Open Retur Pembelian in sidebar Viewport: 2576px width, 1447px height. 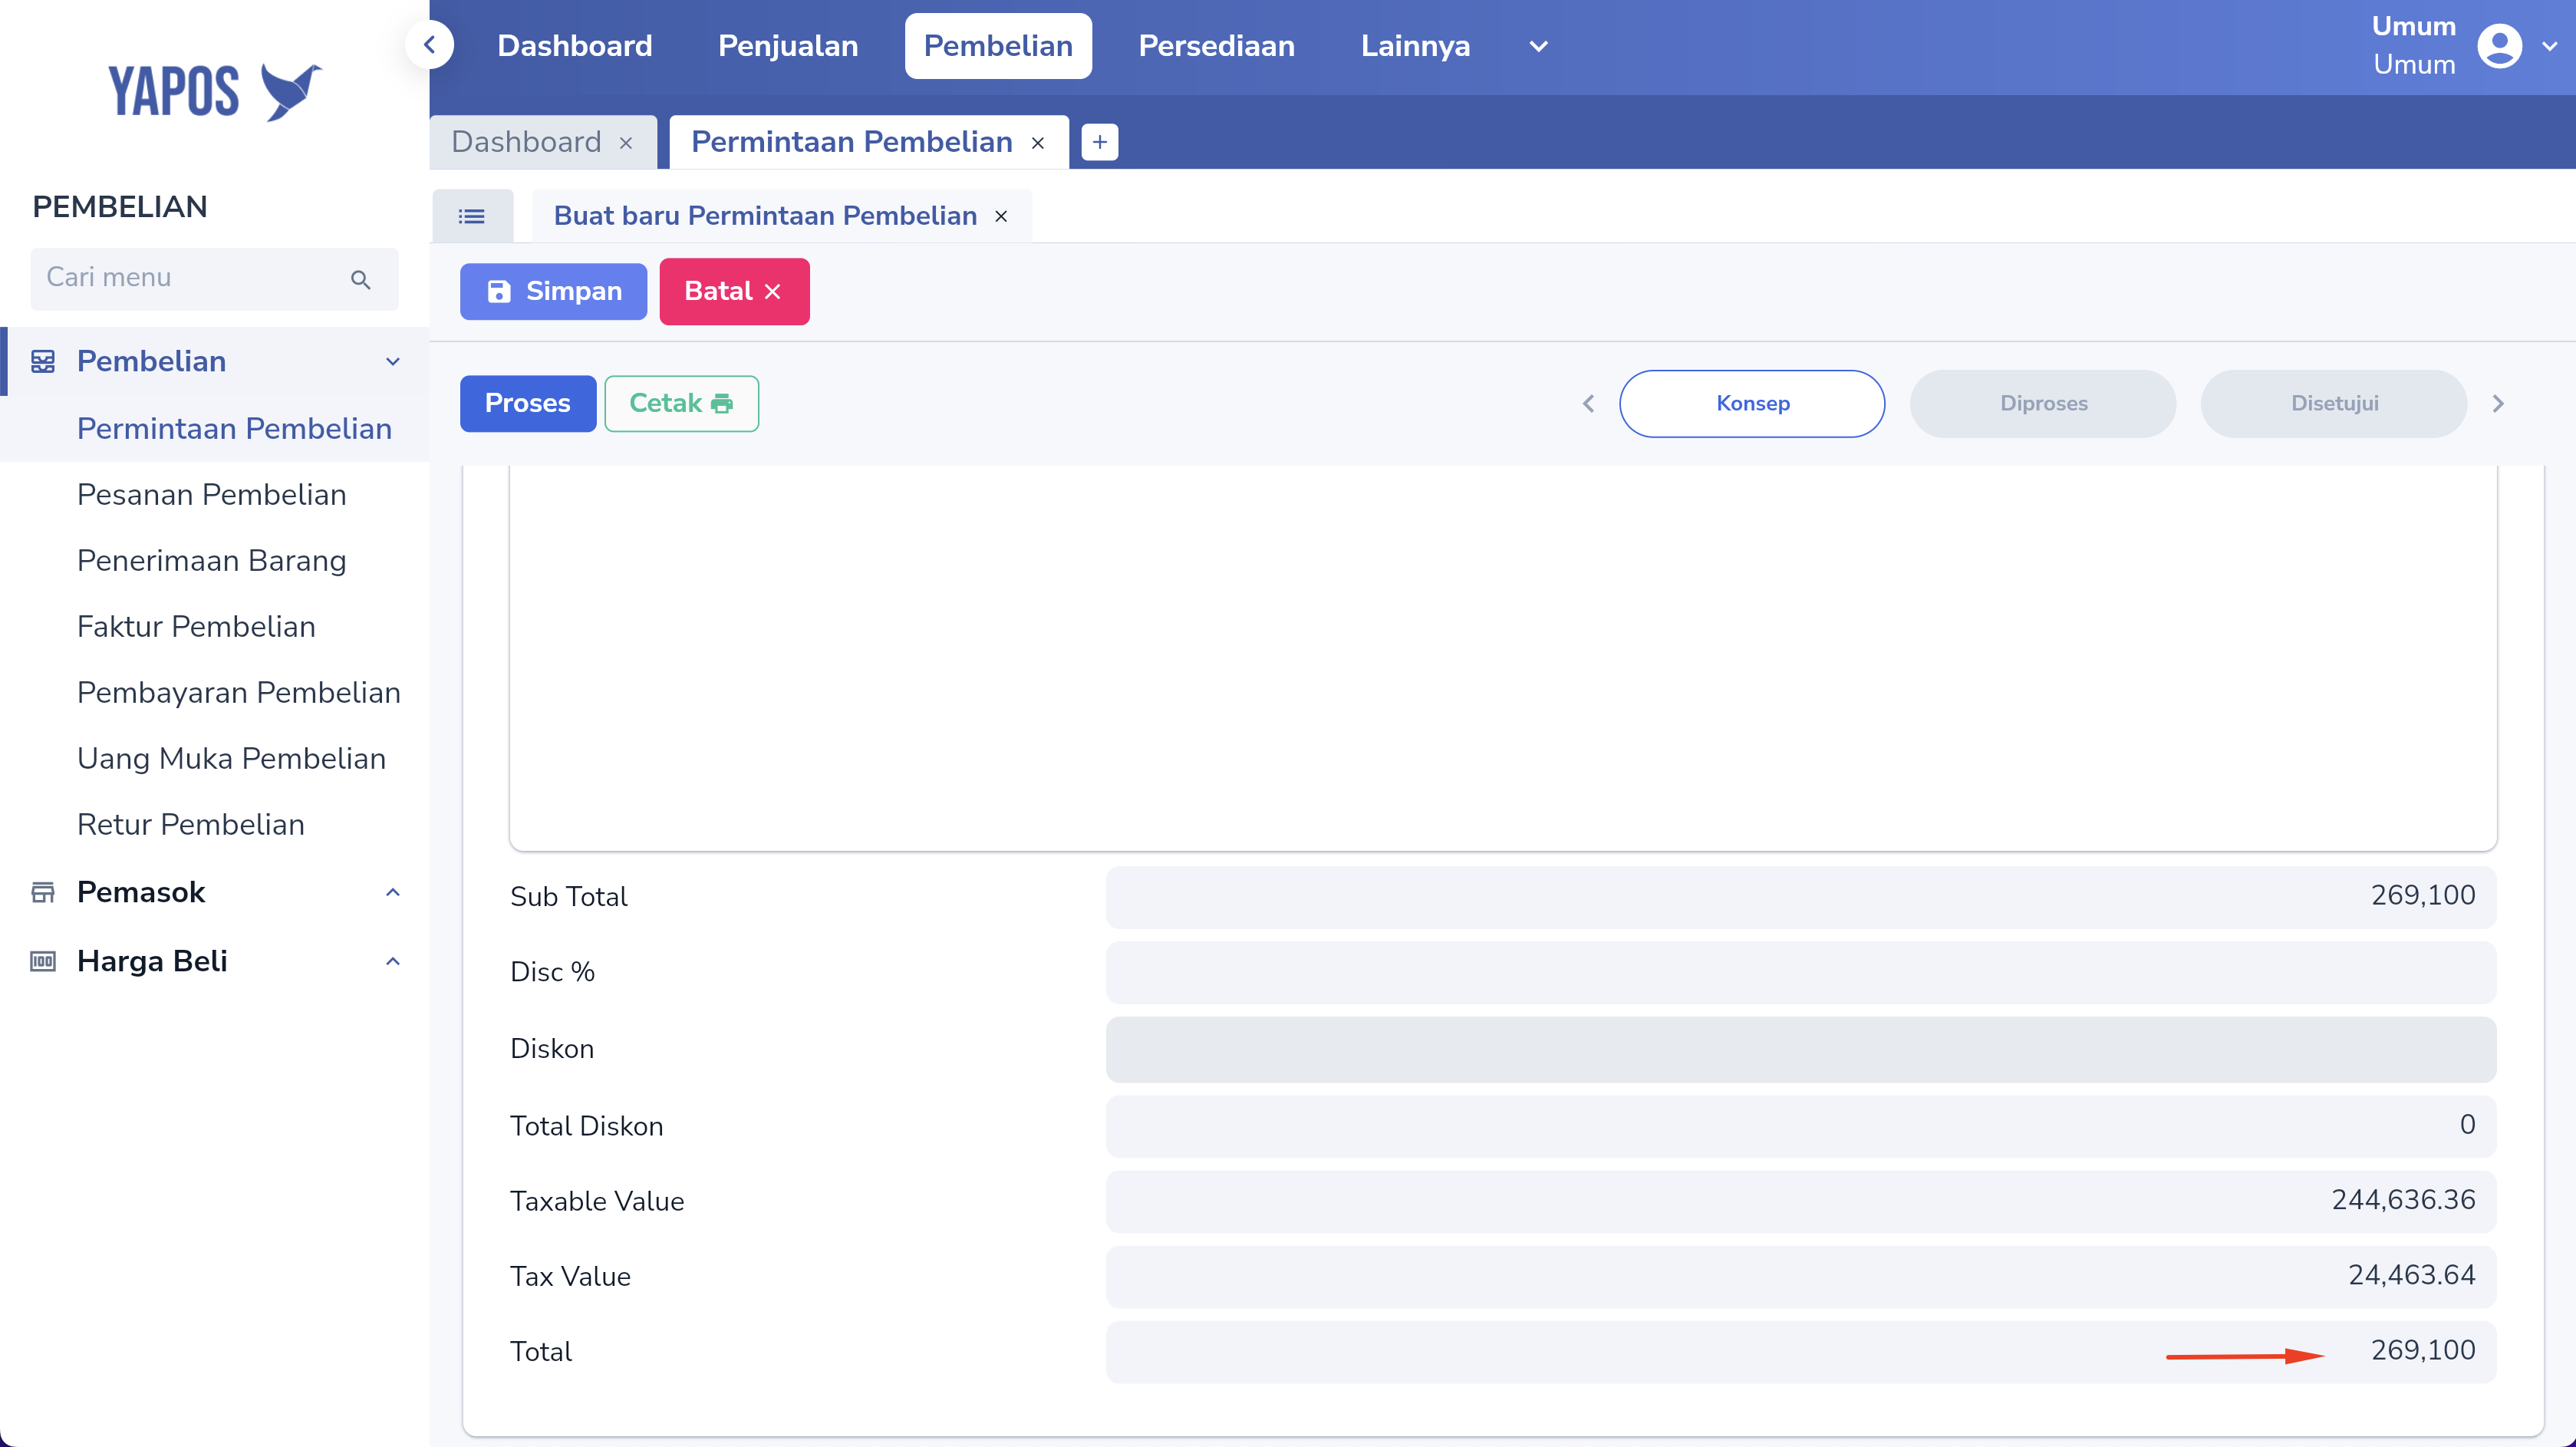191,825
